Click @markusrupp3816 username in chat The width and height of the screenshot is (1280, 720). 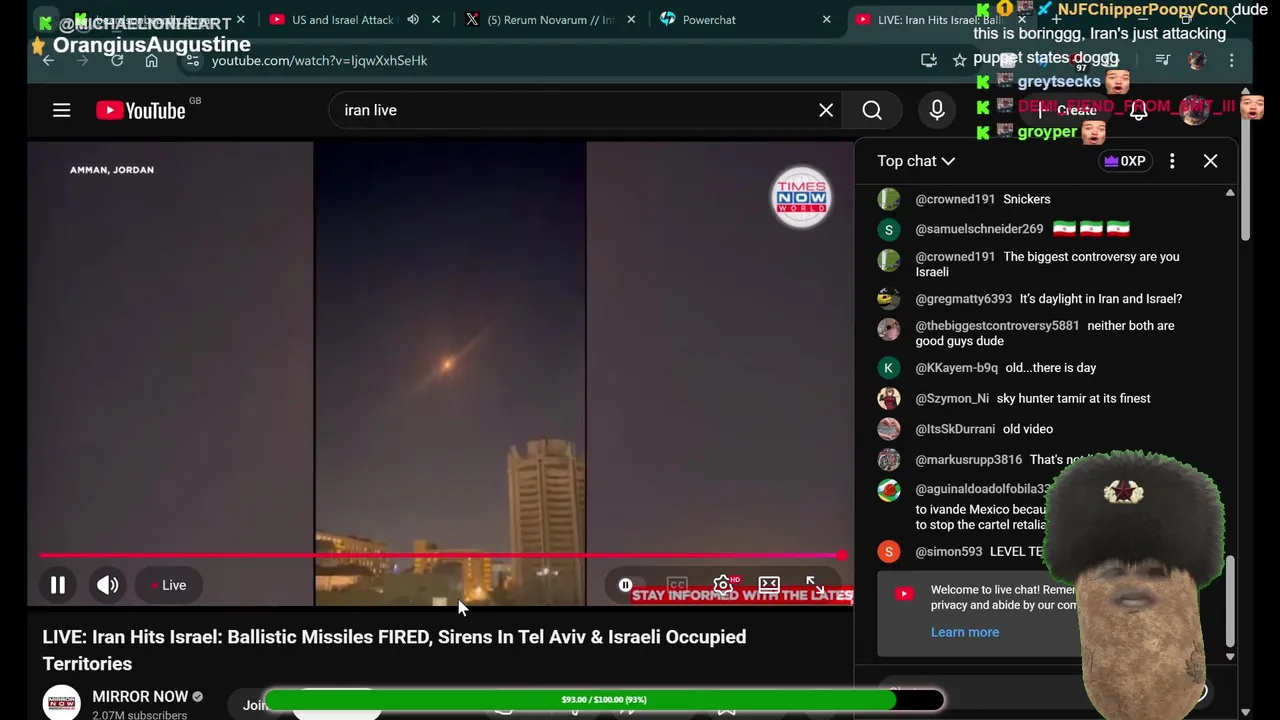[x=968, y=460]
